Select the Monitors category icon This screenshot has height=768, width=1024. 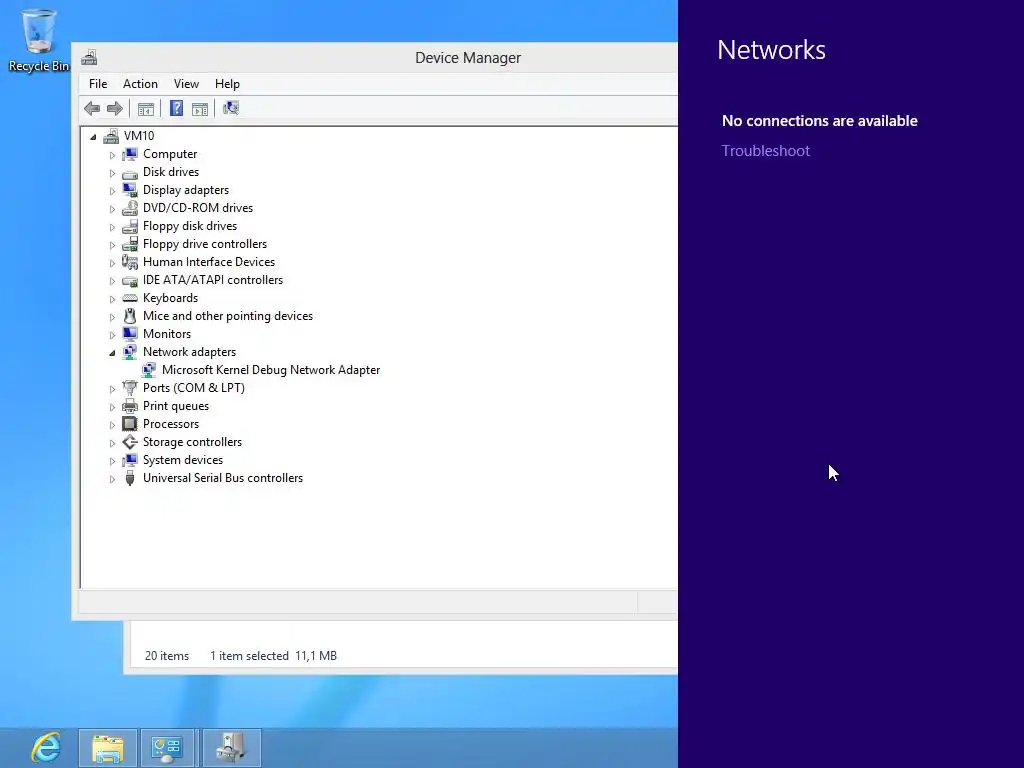point(130,334)
